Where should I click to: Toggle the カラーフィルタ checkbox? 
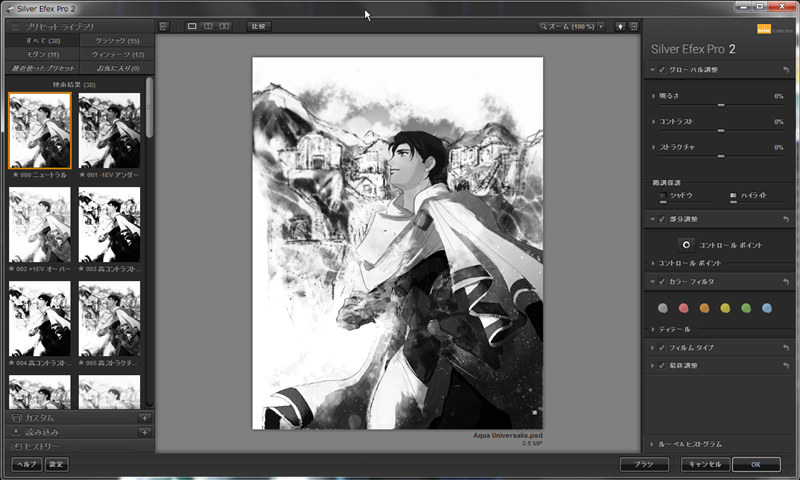click(662, 282)
